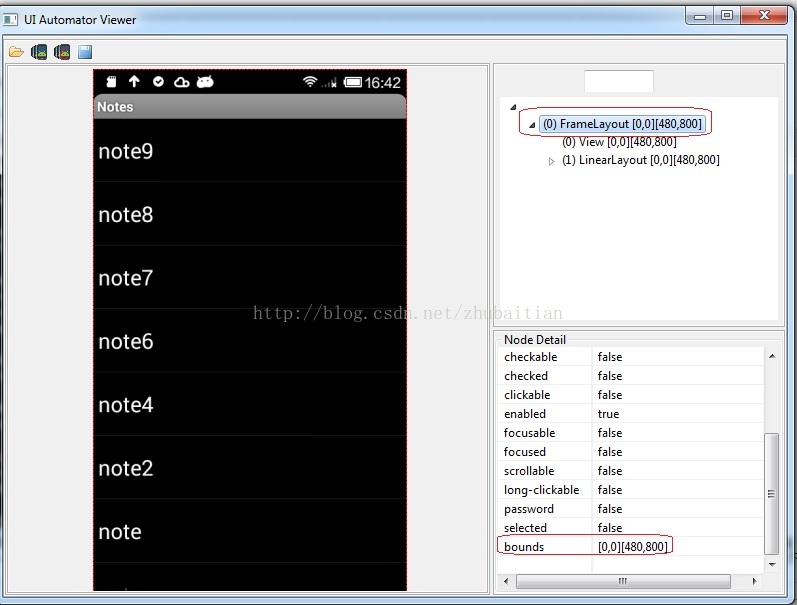Viewport: 797px width, 605px height.
Task: Select the long-clickable property row
Action: tap(631, 490)
